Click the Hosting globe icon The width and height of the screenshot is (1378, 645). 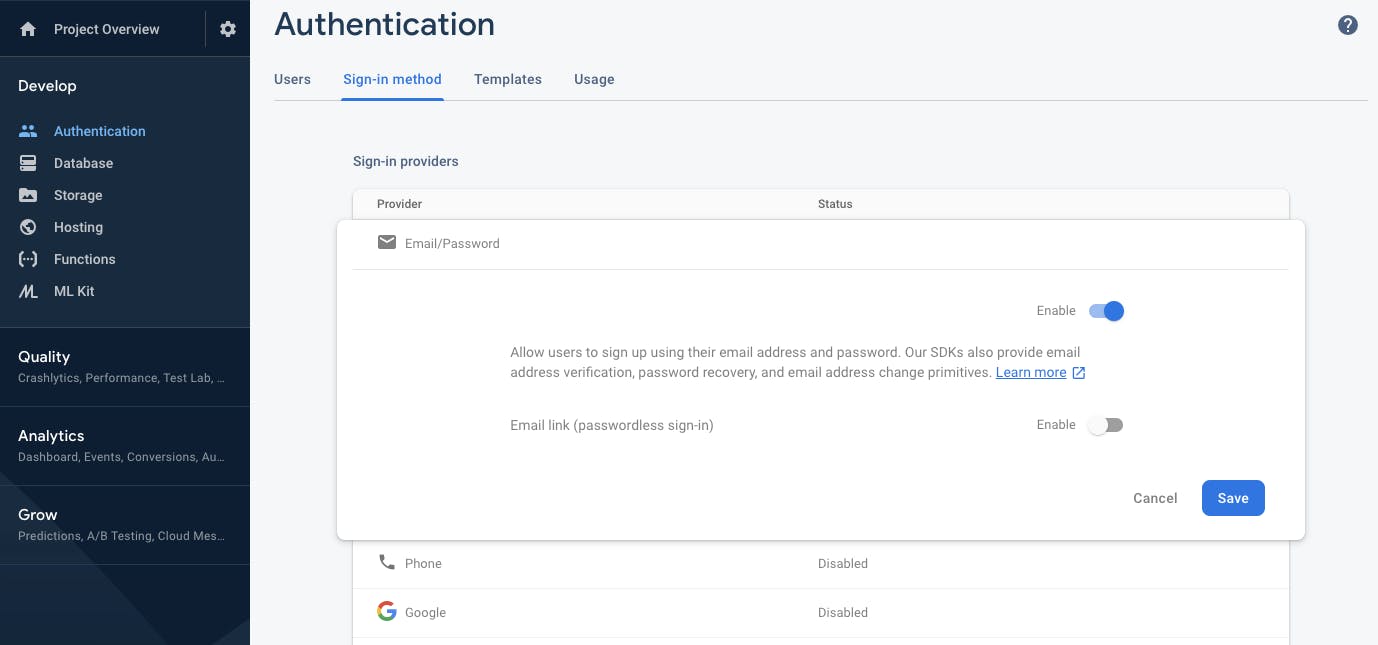pyautogui.click(x=28, y=227)
